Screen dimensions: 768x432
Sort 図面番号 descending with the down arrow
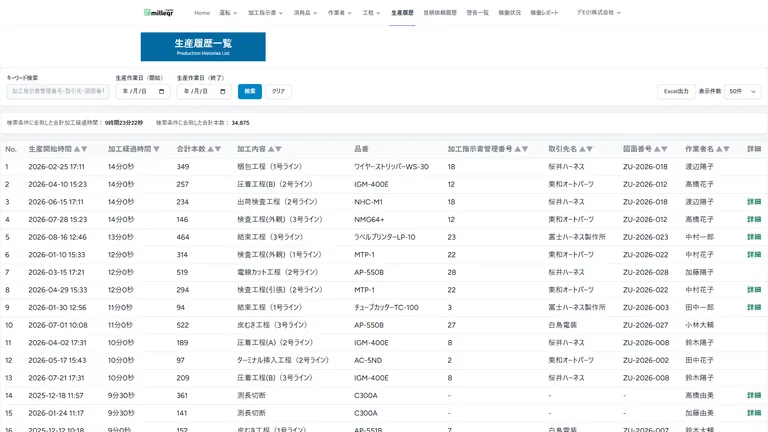coord(664,149)
